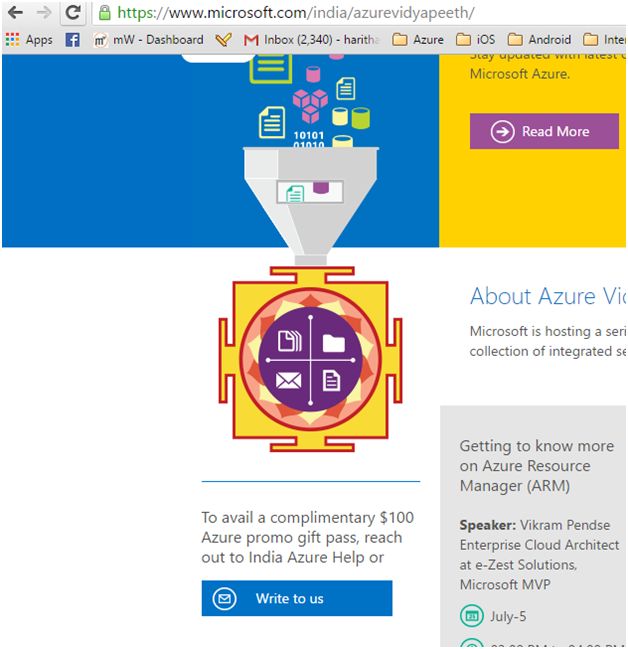Screen dimensions: 628x649
Task: Reload the page with the refresh icon
Action: tap(73, 13)
